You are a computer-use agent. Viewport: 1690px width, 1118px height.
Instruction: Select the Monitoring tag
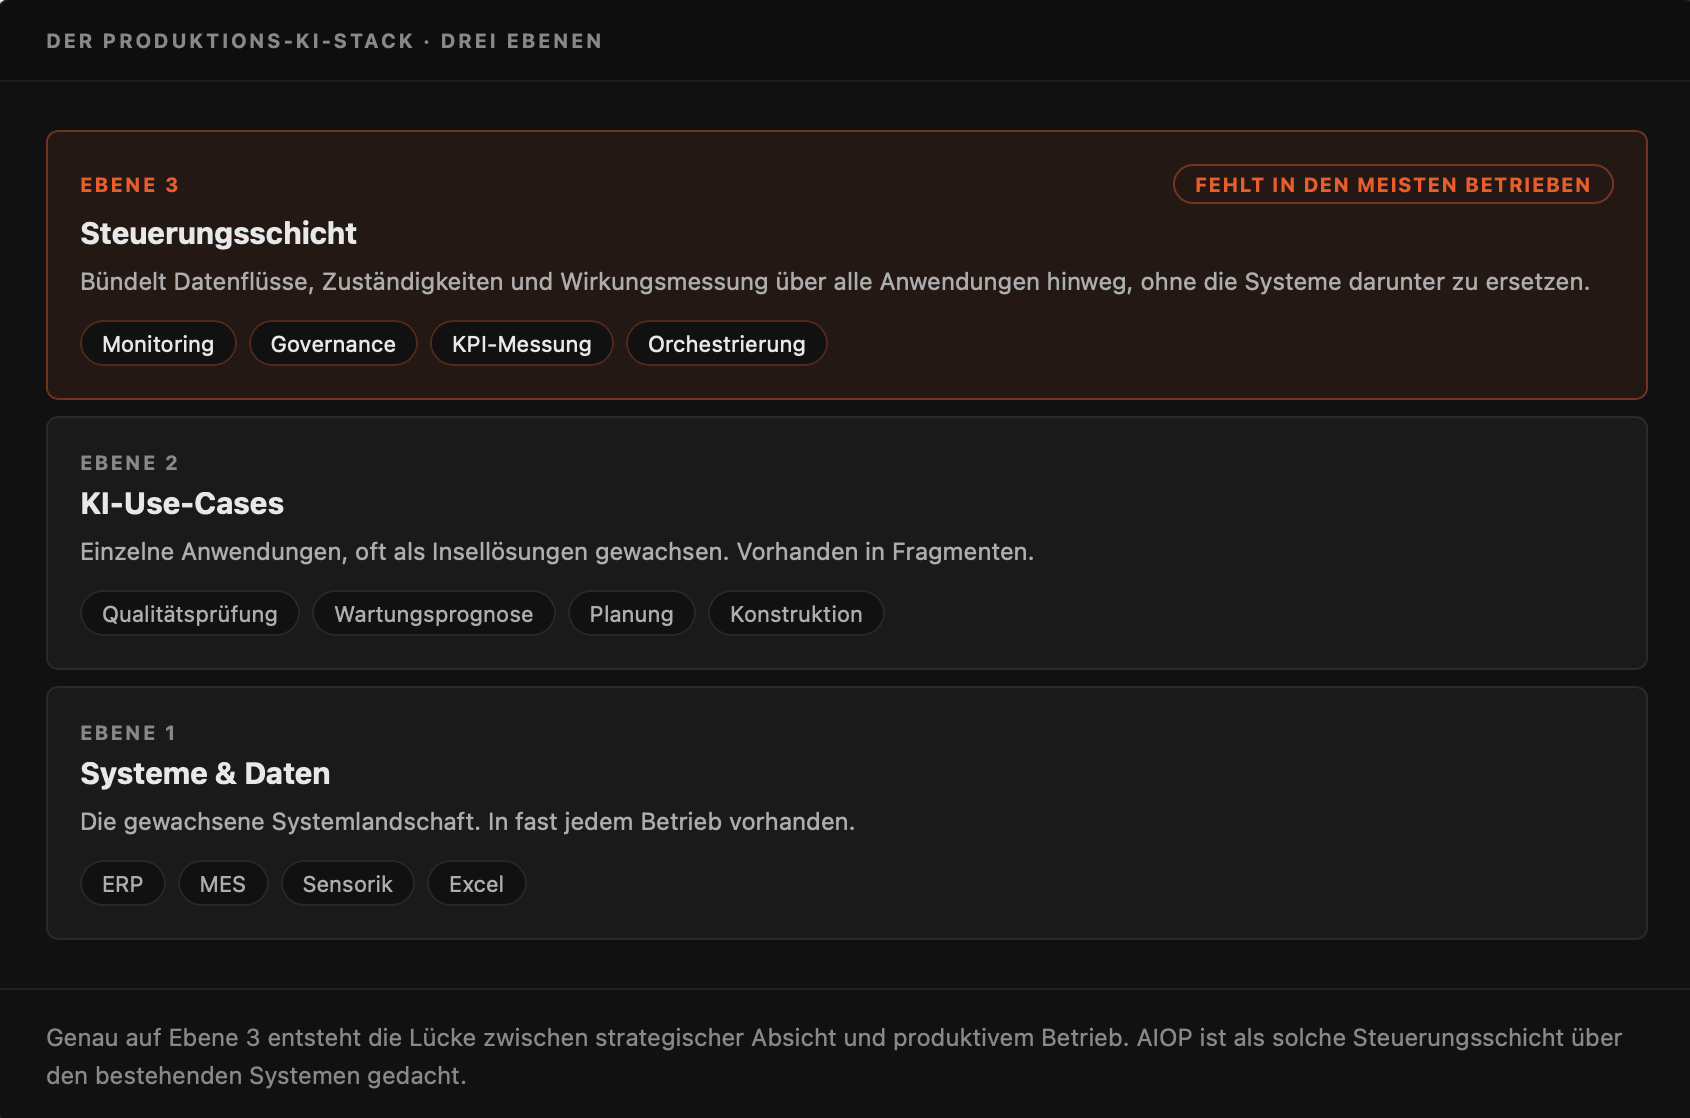(158, 343)
